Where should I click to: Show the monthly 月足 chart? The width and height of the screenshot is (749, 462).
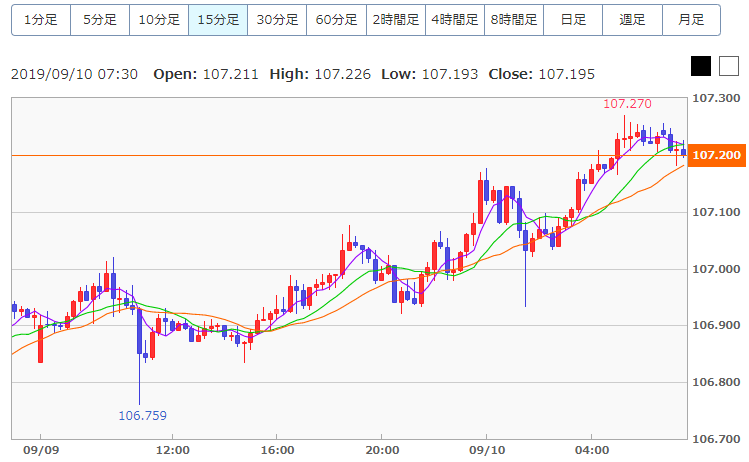(691, 20)
